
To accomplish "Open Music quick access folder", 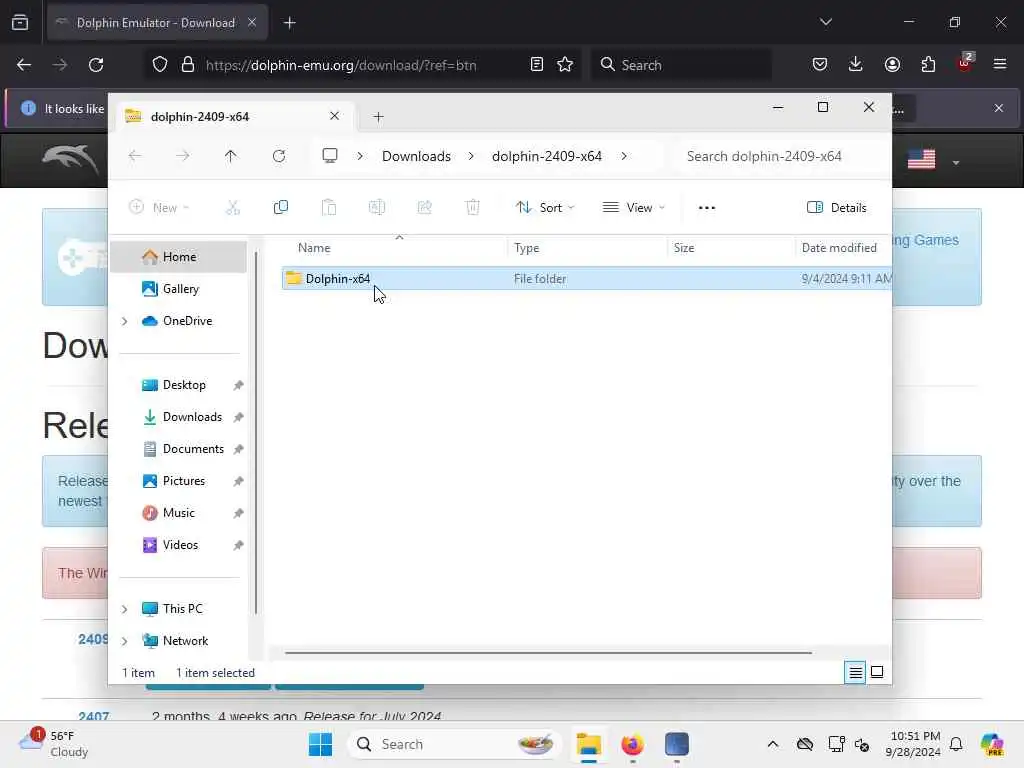I will pos(179,513).
